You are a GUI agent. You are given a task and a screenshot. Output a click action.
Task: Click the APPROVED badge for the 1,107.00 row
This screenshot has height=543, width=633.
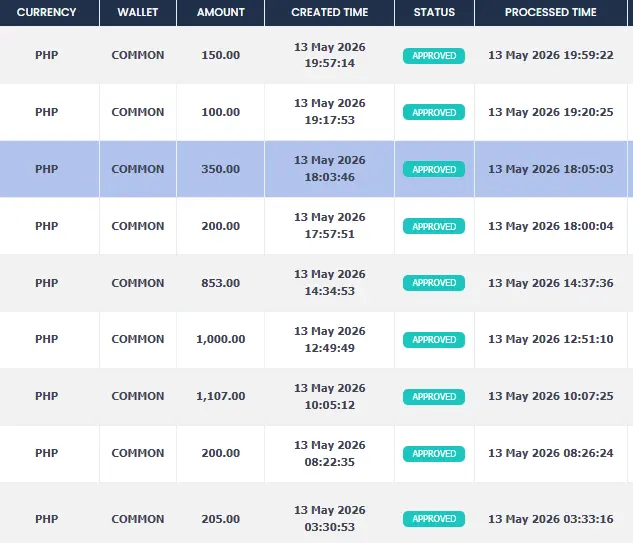tap(434, 397)
